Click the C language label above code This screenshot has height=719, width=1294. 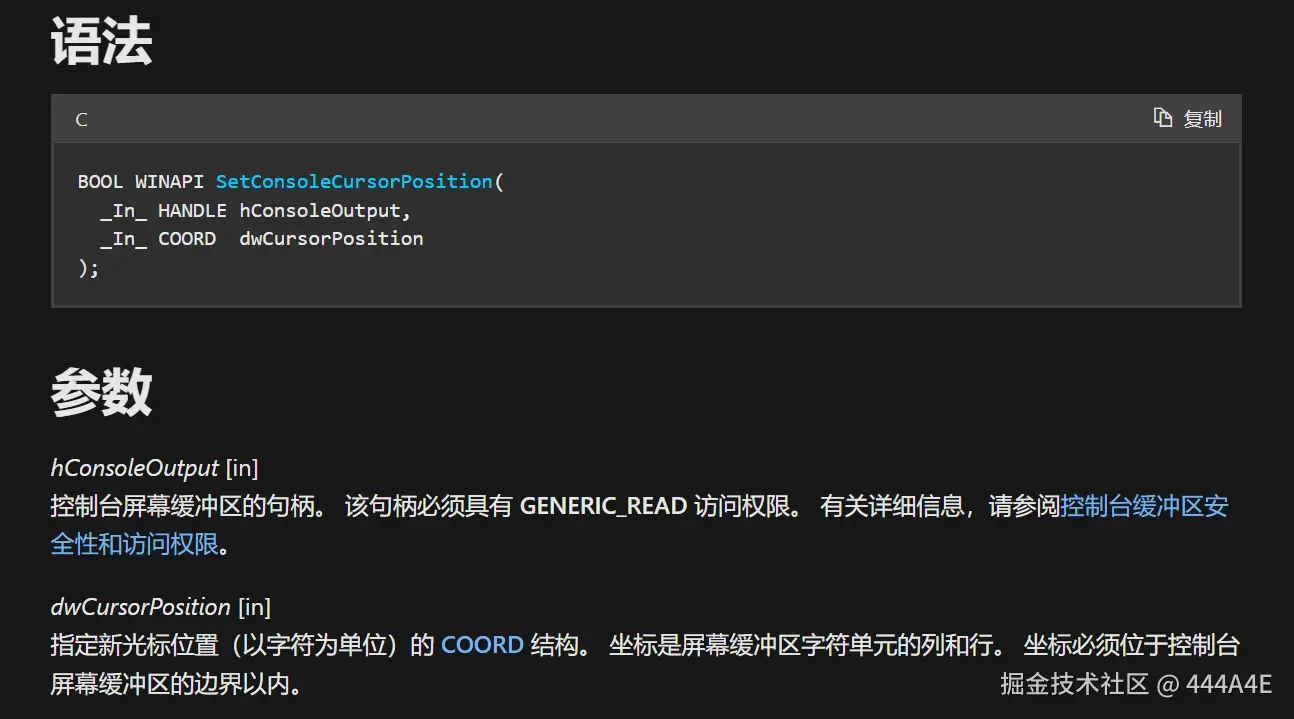click(x=81, y=120)
